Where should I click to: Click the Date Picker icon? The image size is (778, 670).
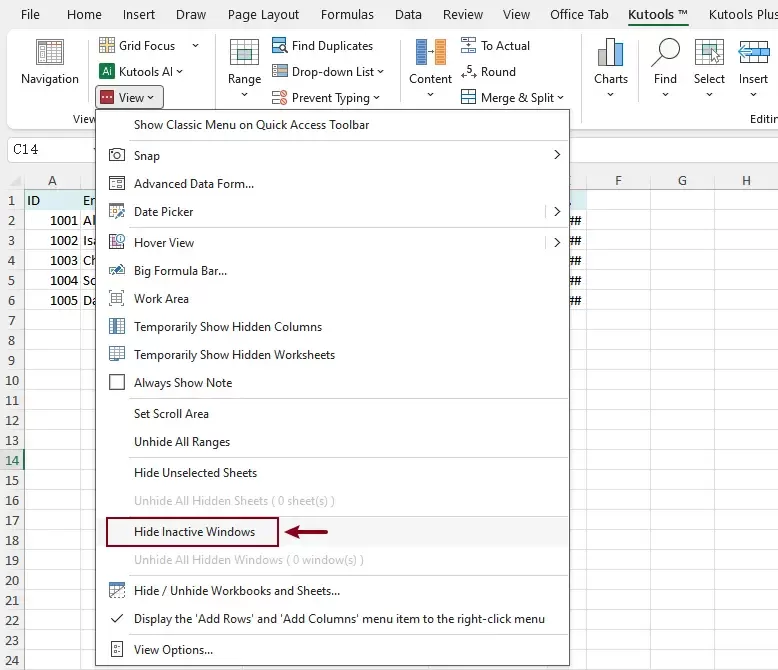point(117,211)
